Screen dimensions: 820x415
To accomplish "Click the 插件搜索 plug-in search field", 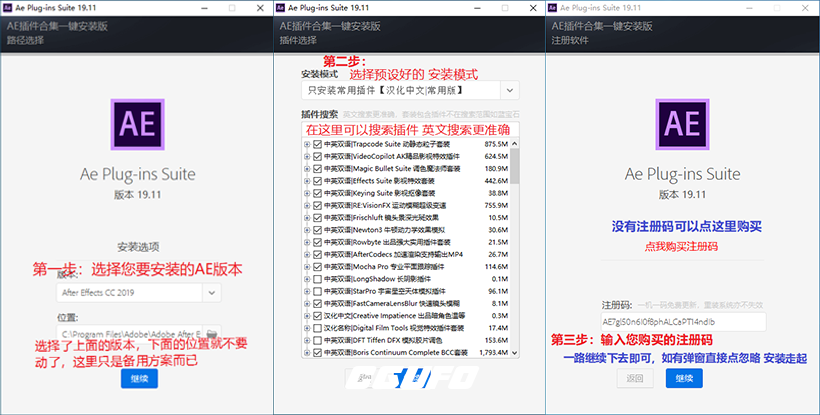I will pos(410,130).
